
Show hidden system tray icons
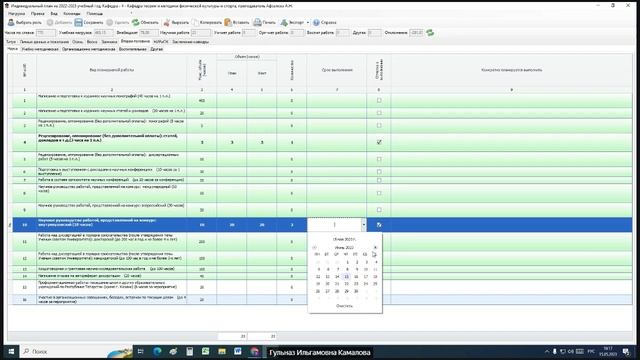pyautogui.click(x=547, y=351)
